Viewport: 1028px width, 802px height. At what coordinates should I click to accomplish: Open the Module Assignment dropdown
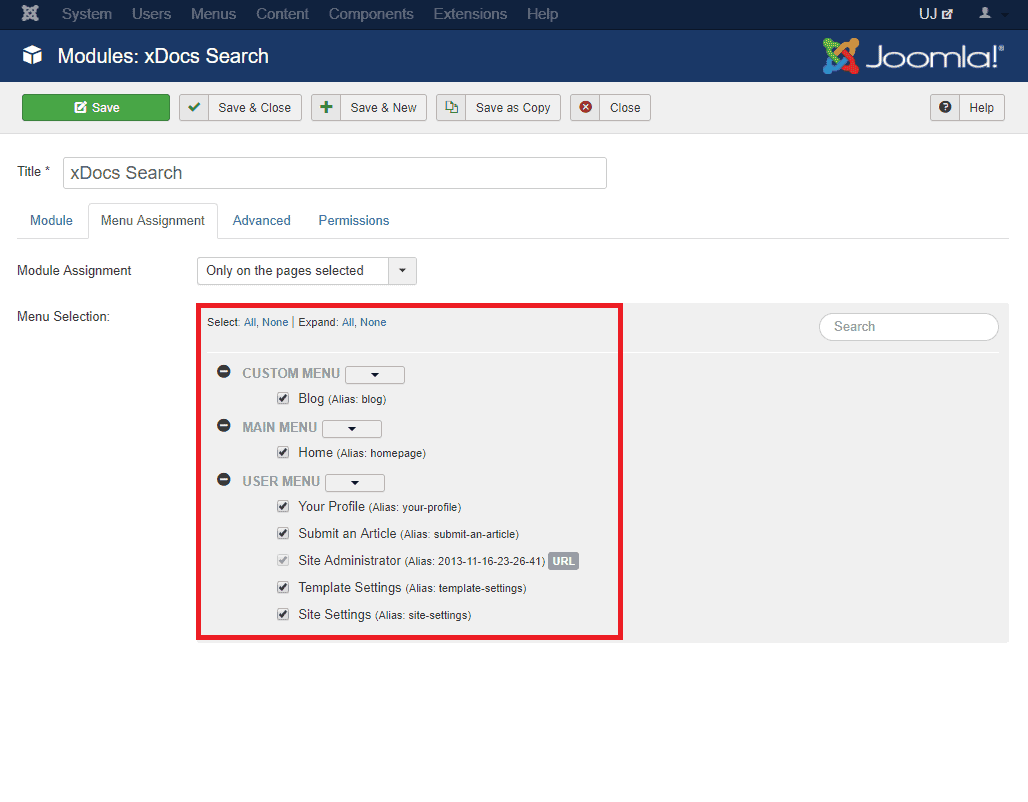pos(306,271)
